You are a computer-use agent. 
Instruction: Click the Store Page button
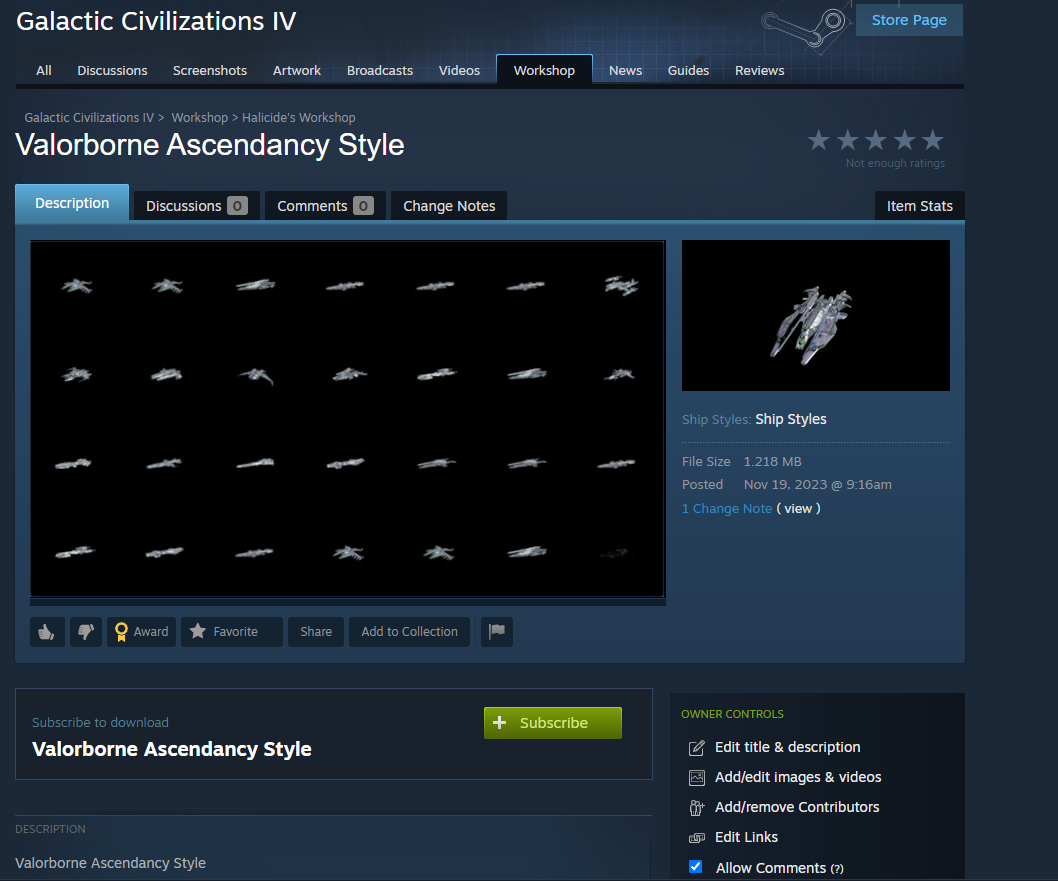point(909,20)
